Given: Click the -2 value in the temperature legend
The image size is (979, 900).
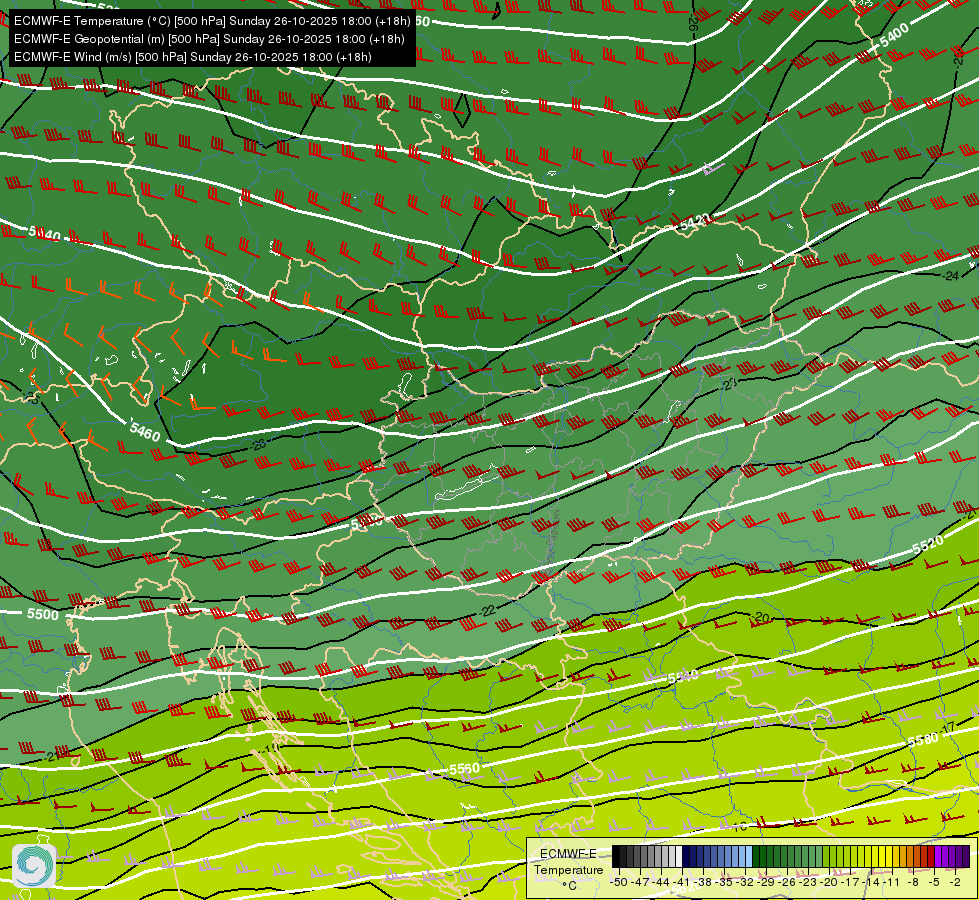Looking at the screenshot, I should click(x=955, y=882).
